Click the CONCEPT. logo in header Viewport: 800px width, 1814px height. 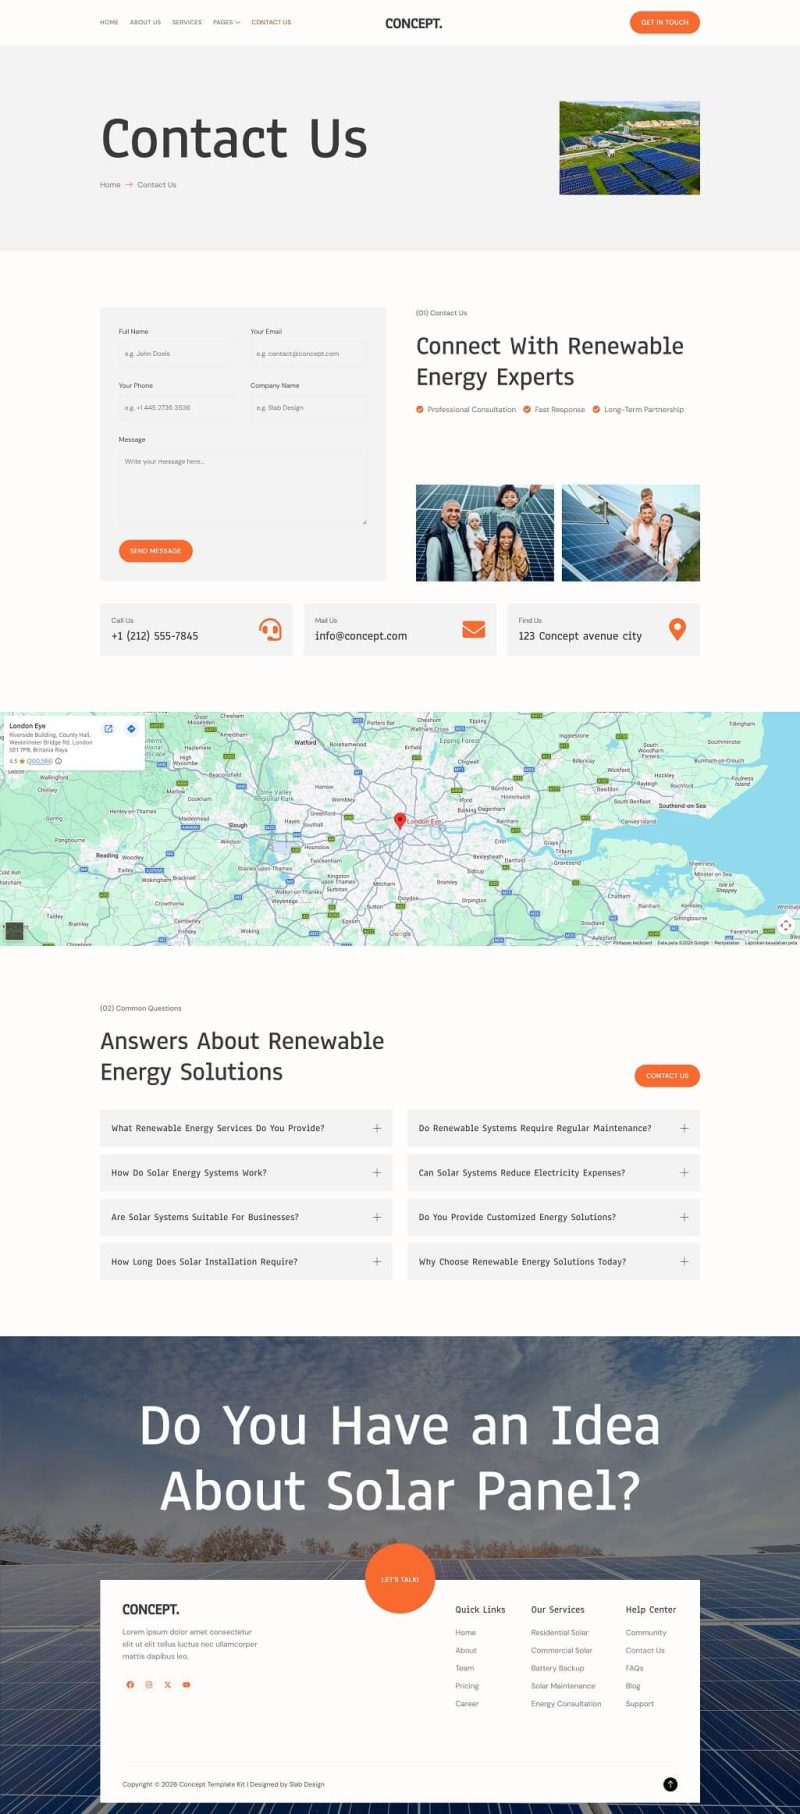pos(413,23)
